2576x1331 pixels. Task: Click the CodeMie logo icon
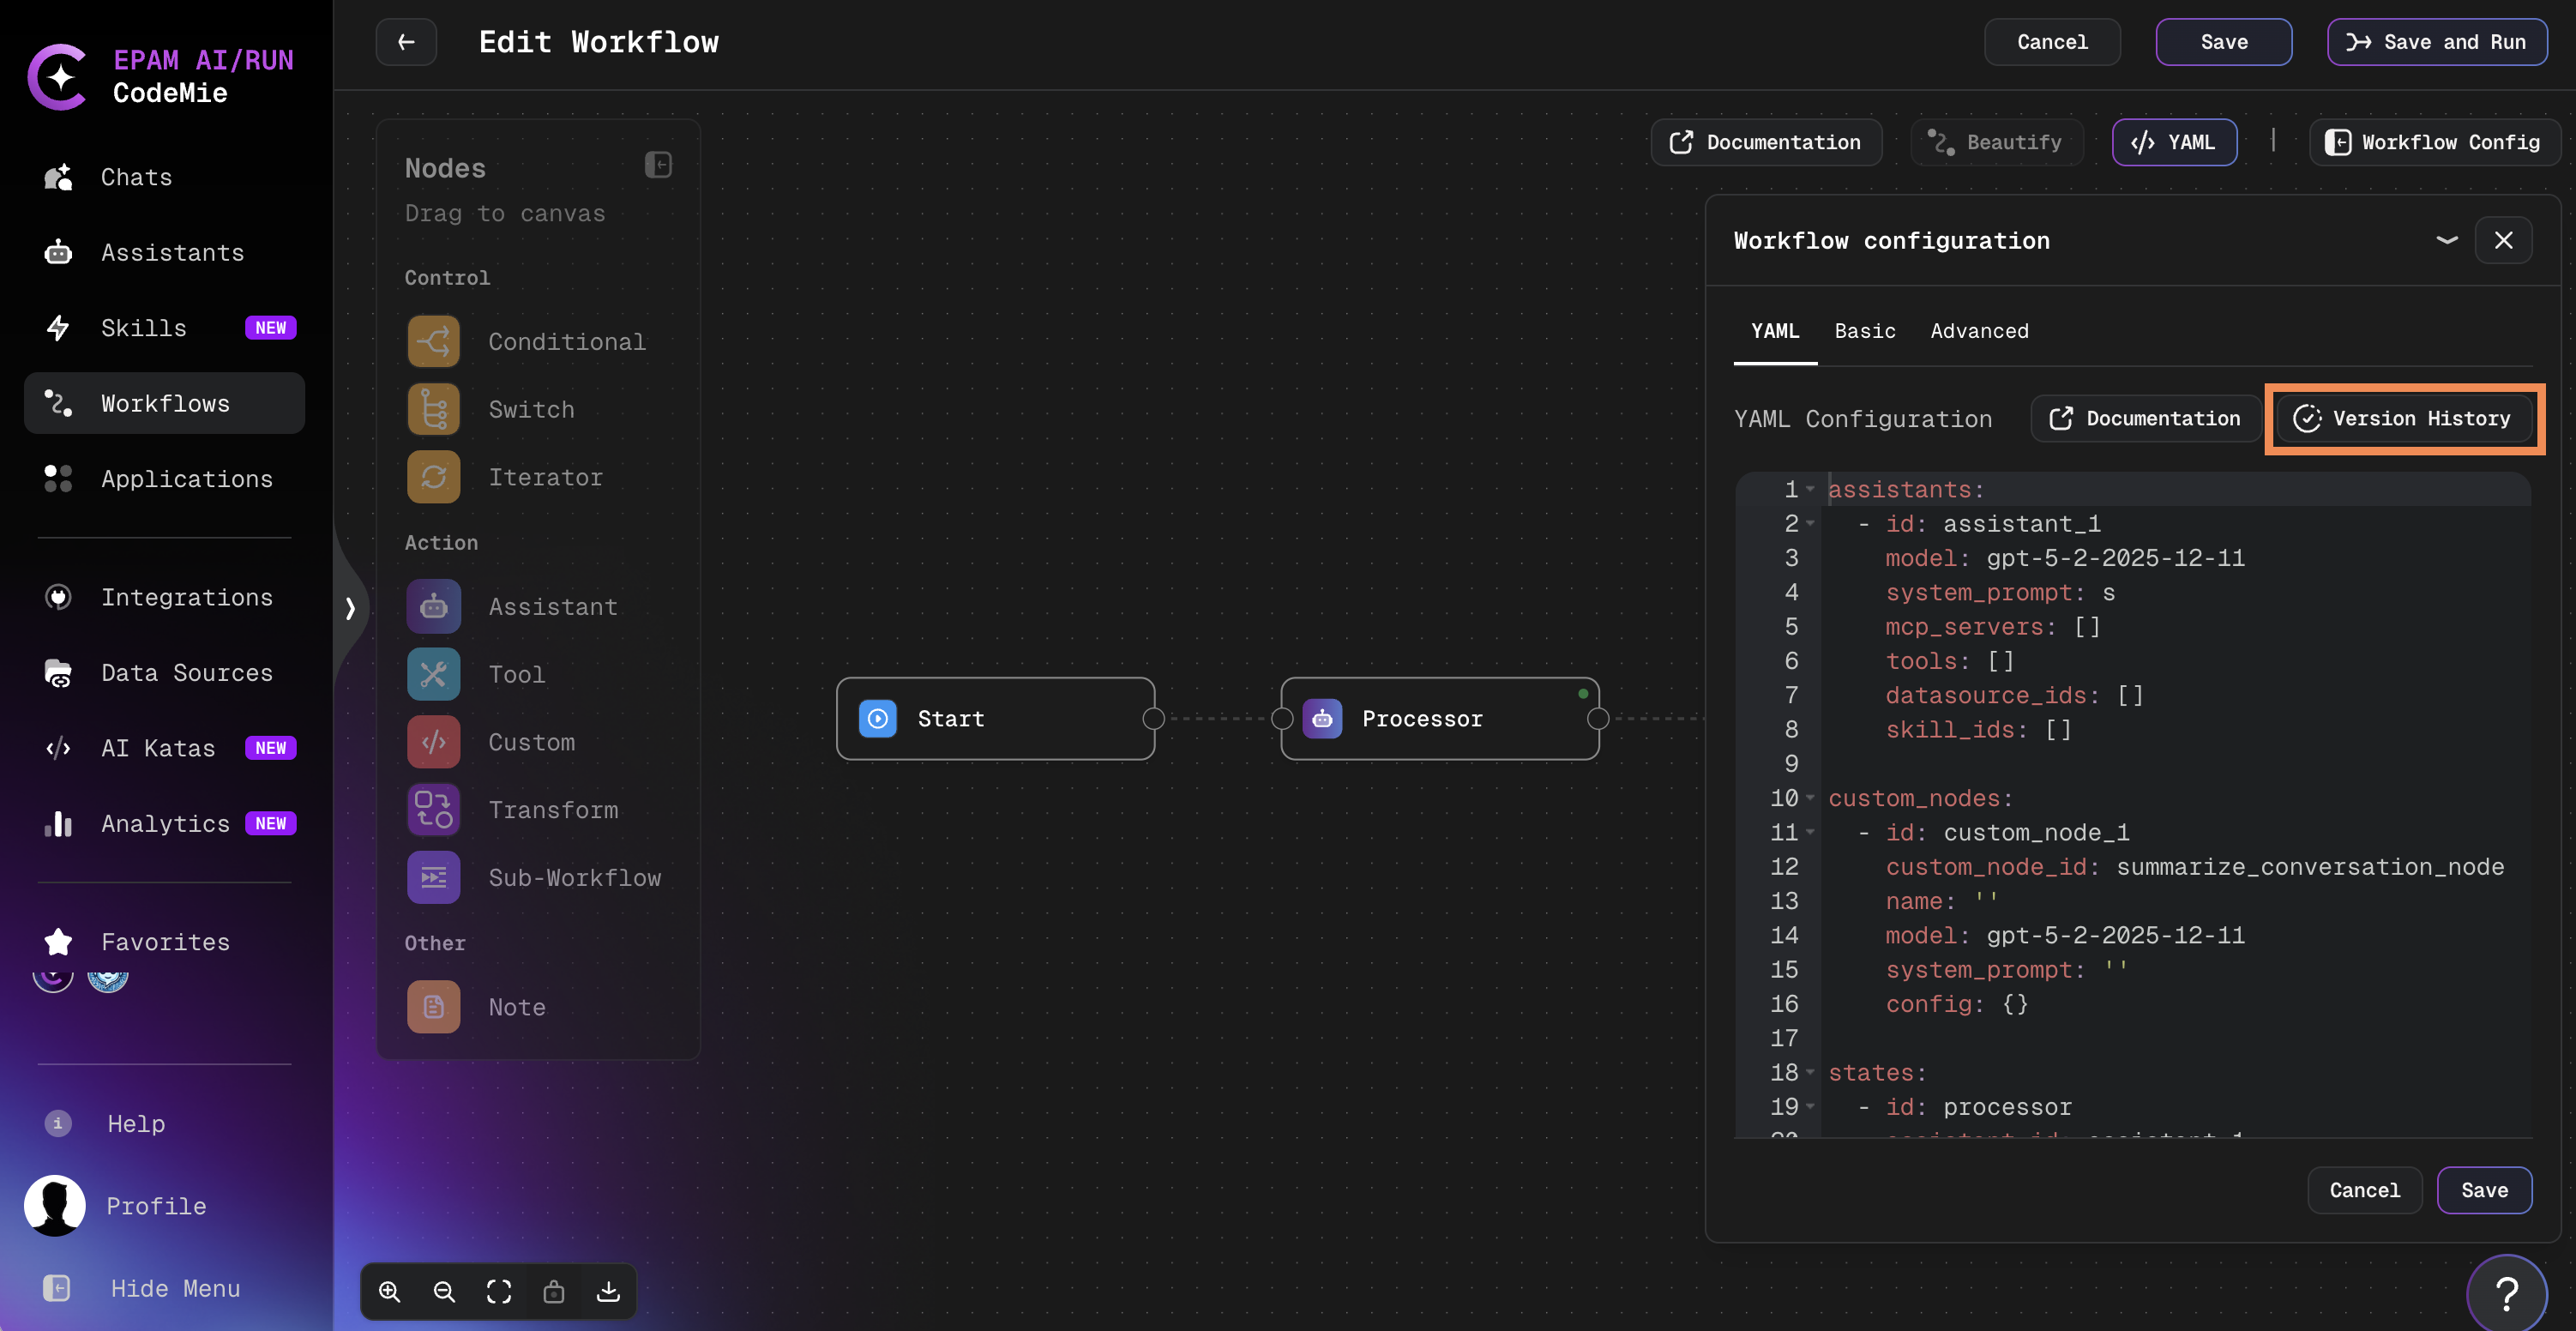tap(58, 76)
